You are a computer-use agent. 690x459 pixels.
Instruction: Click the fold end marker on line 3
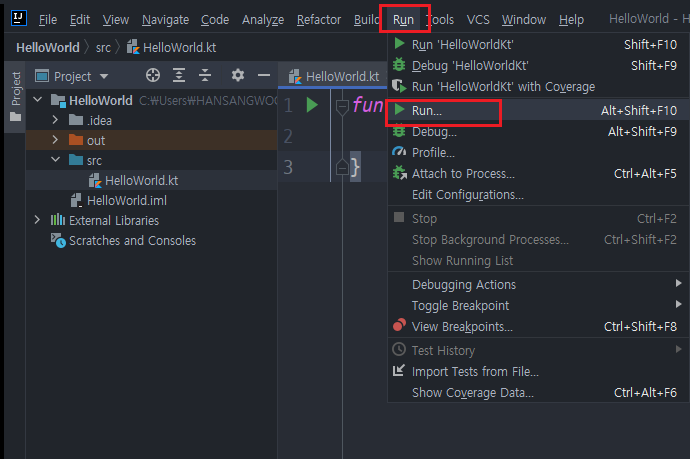(342, 167)
